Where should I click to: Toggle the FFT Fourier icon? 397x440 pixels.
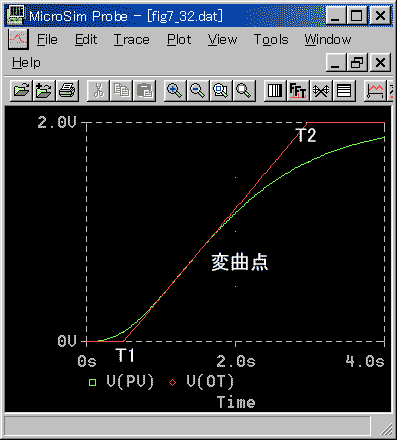point(298,90)
